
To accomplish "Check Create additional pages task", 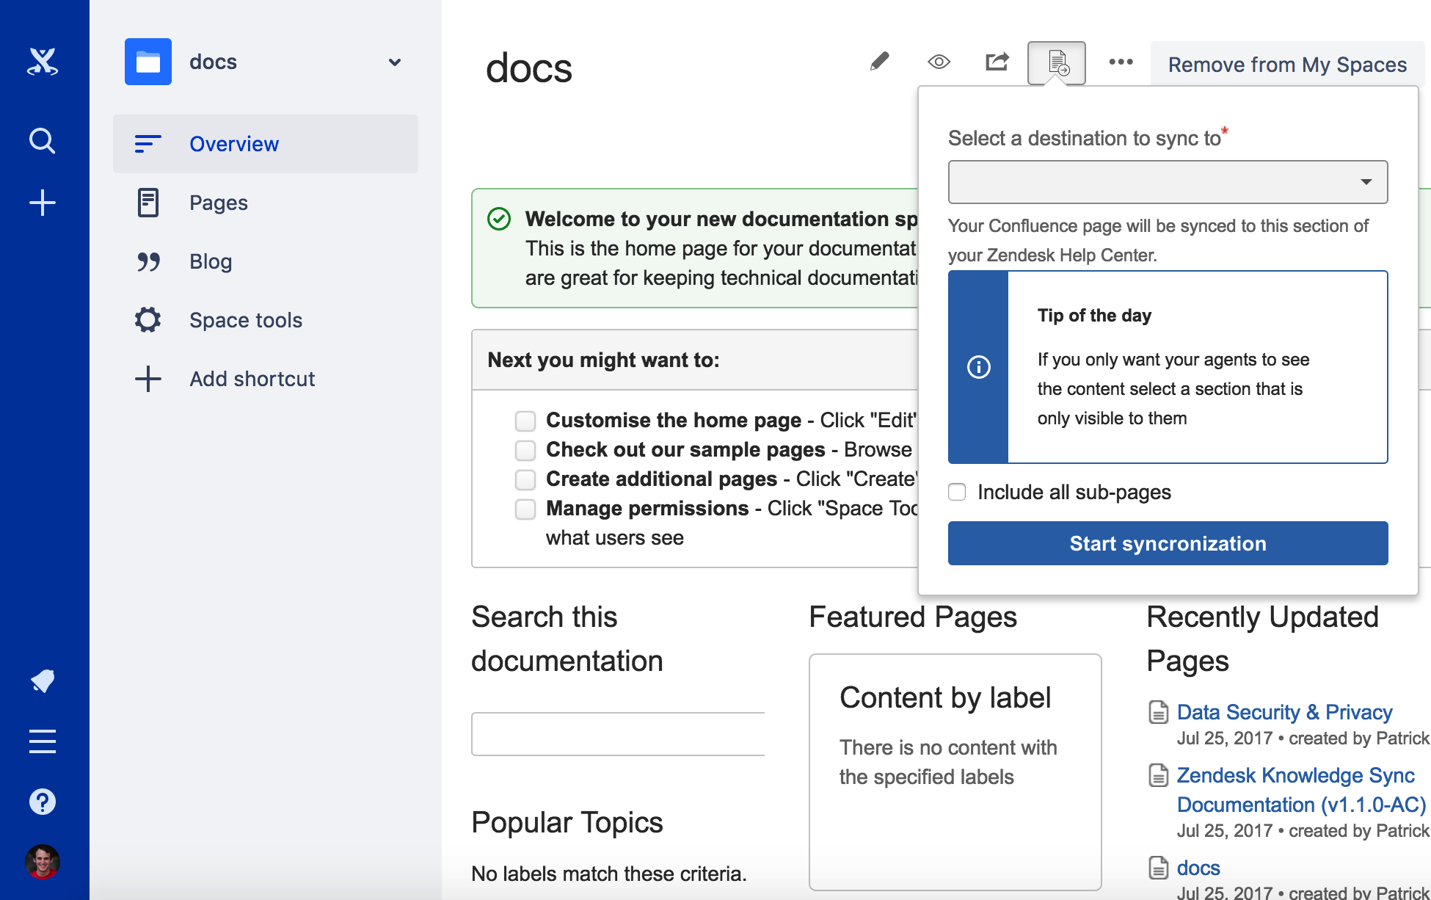I will click(x=525, y=479).
